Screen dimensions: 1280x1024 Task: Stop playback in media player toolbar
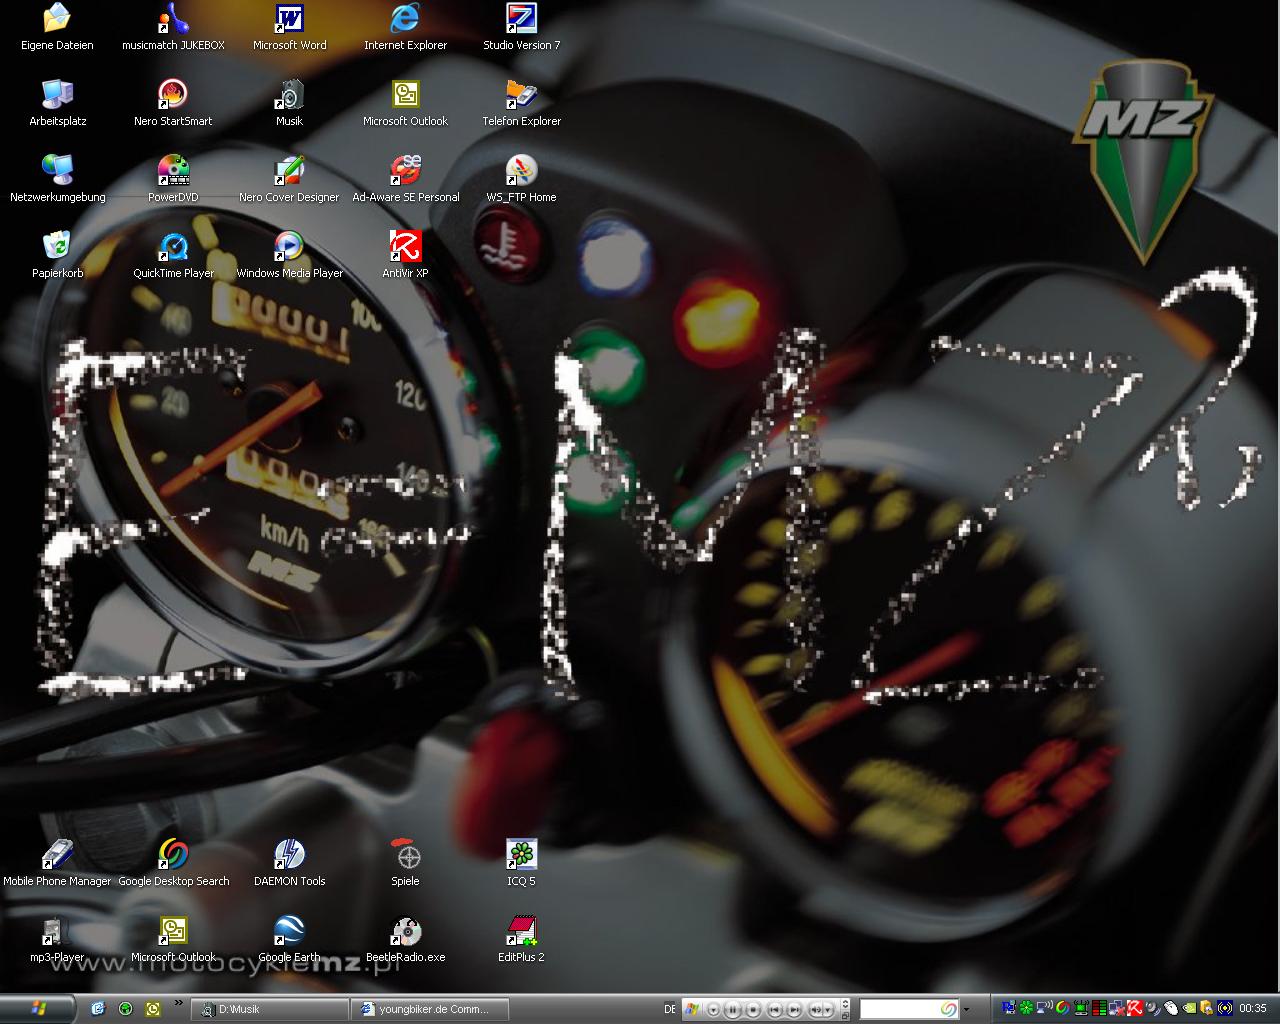coord(753,1009)
